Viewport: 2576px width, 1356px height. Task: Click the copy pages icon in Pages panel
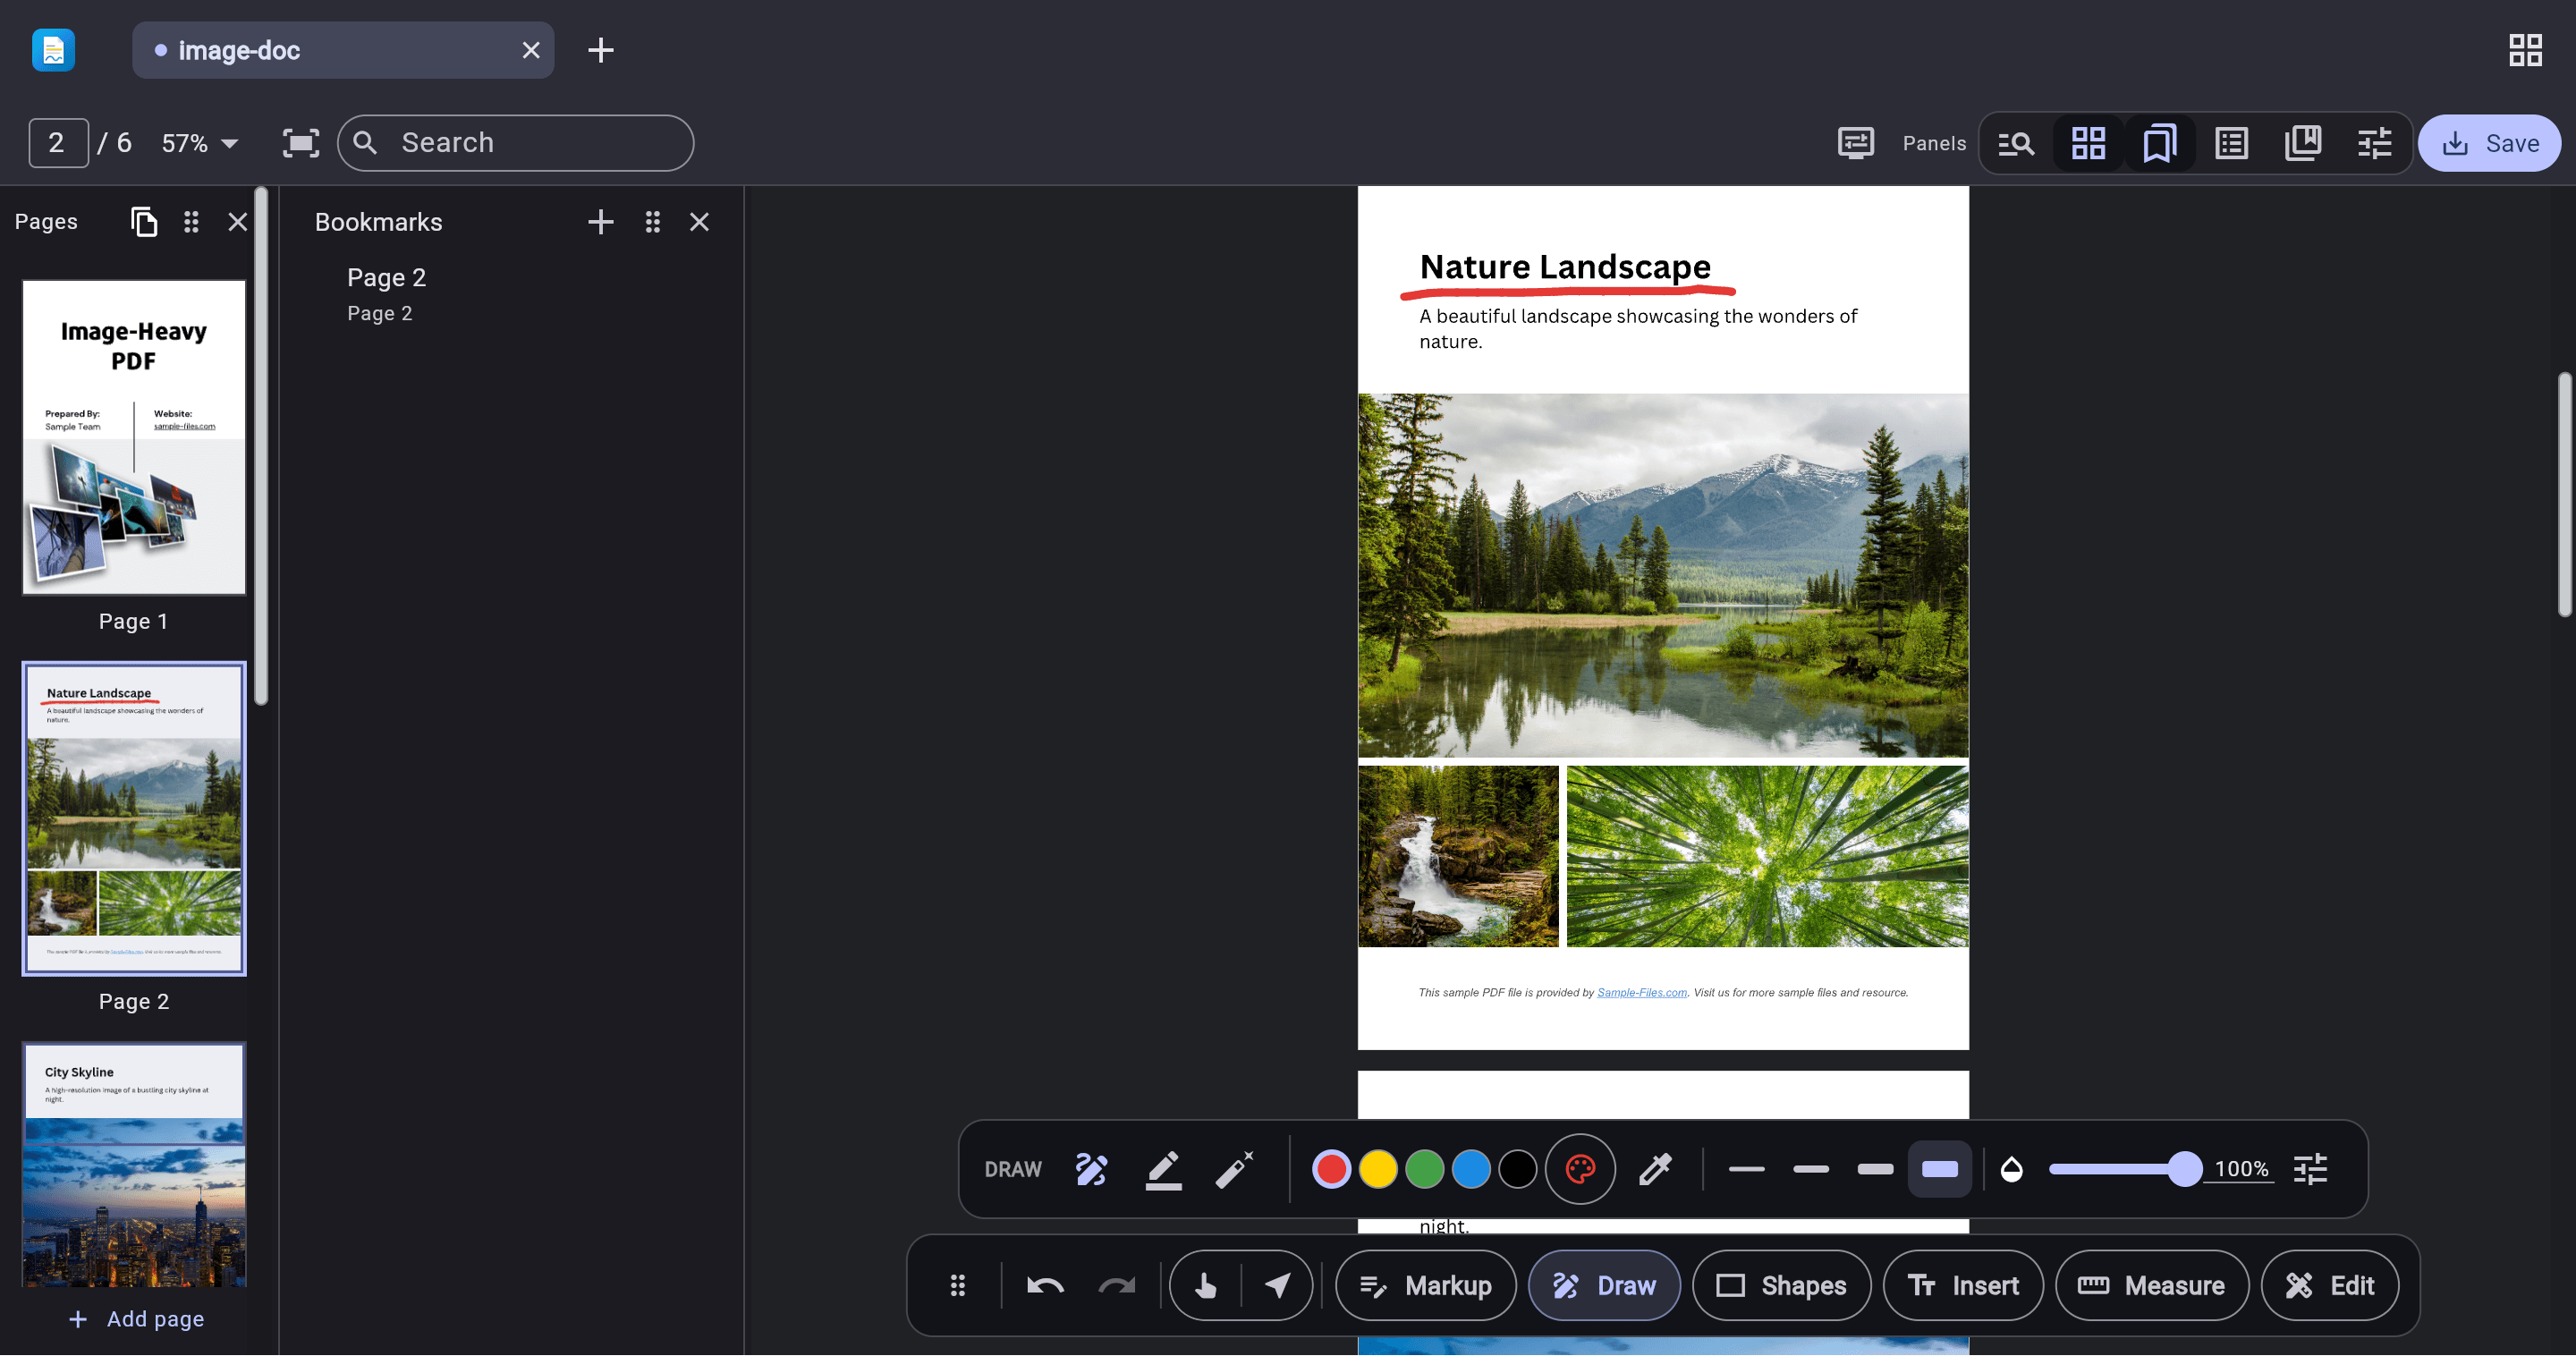click(x=144, y=222)
